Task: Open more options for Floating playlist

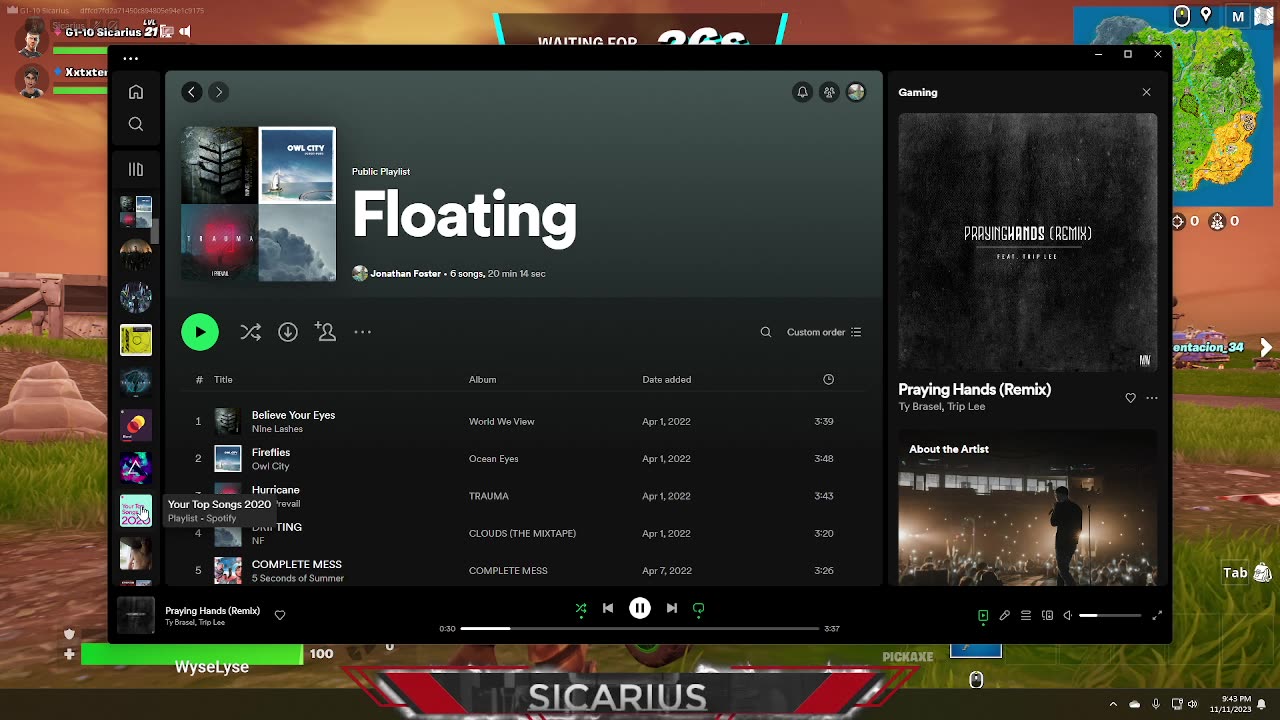Action: point(363,332)
